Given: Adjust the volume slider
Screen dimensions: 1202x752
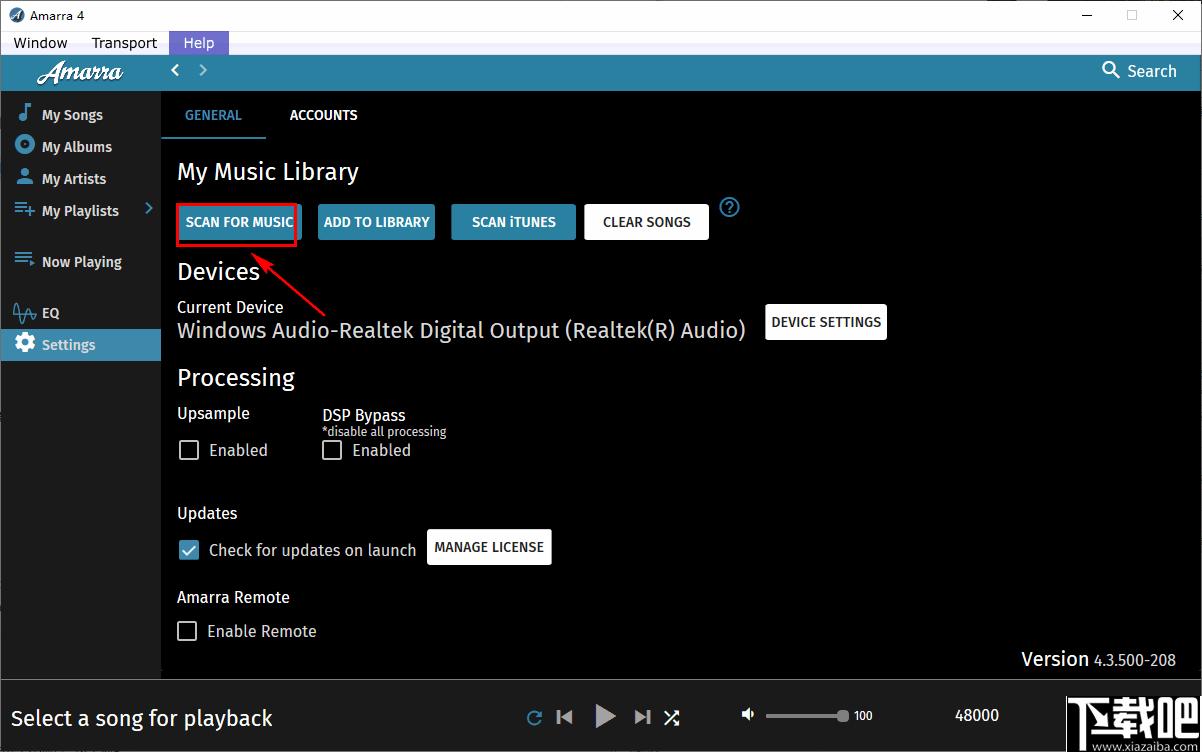Looking at the screenshot, I should click(x=807, y=715).
